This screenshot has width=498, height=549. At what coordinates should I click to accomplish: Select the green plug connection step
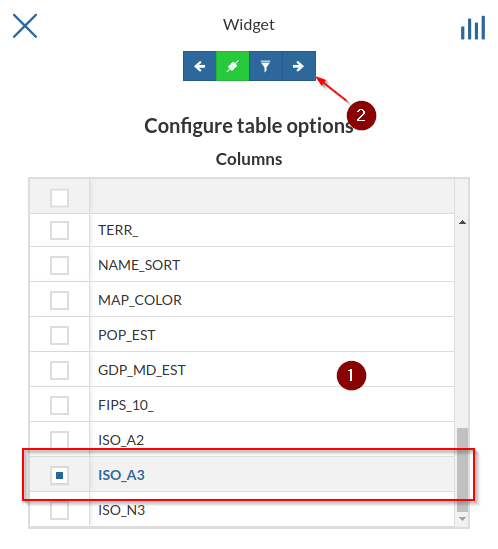click(x=233, y=66)
